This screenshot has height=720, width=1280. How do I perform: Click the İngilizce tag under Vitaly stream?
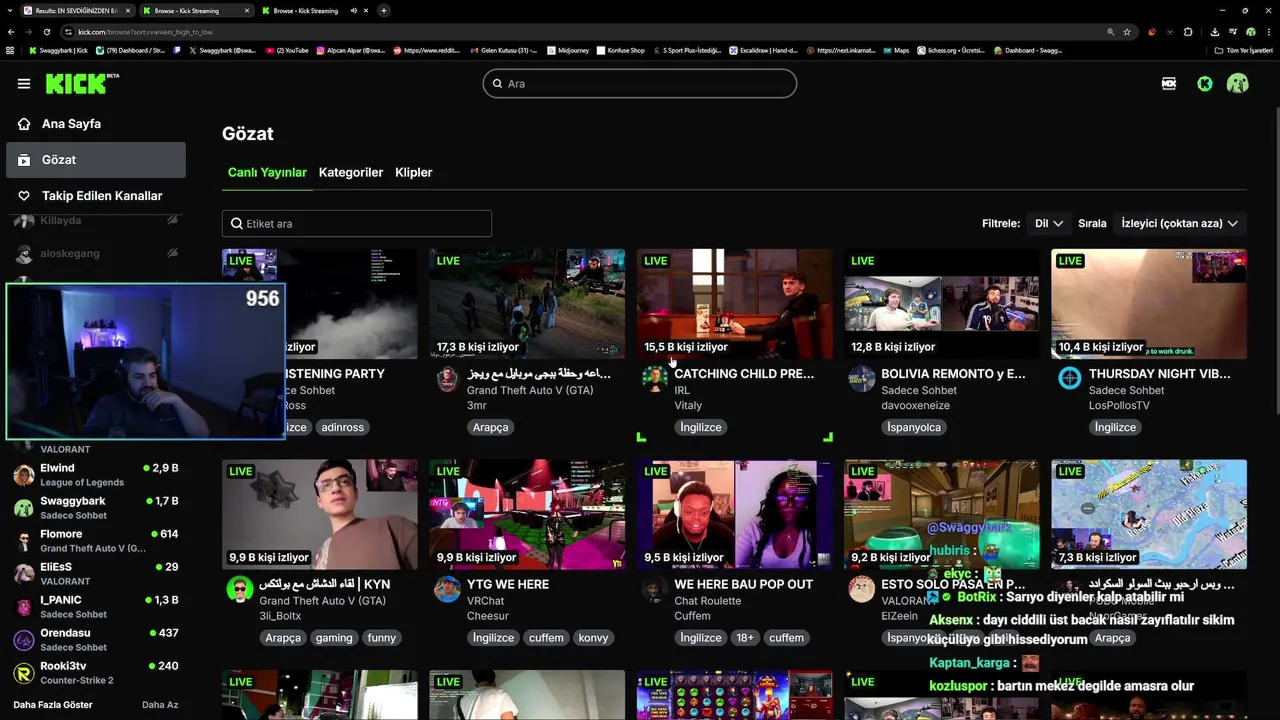[x=700, y=427]
